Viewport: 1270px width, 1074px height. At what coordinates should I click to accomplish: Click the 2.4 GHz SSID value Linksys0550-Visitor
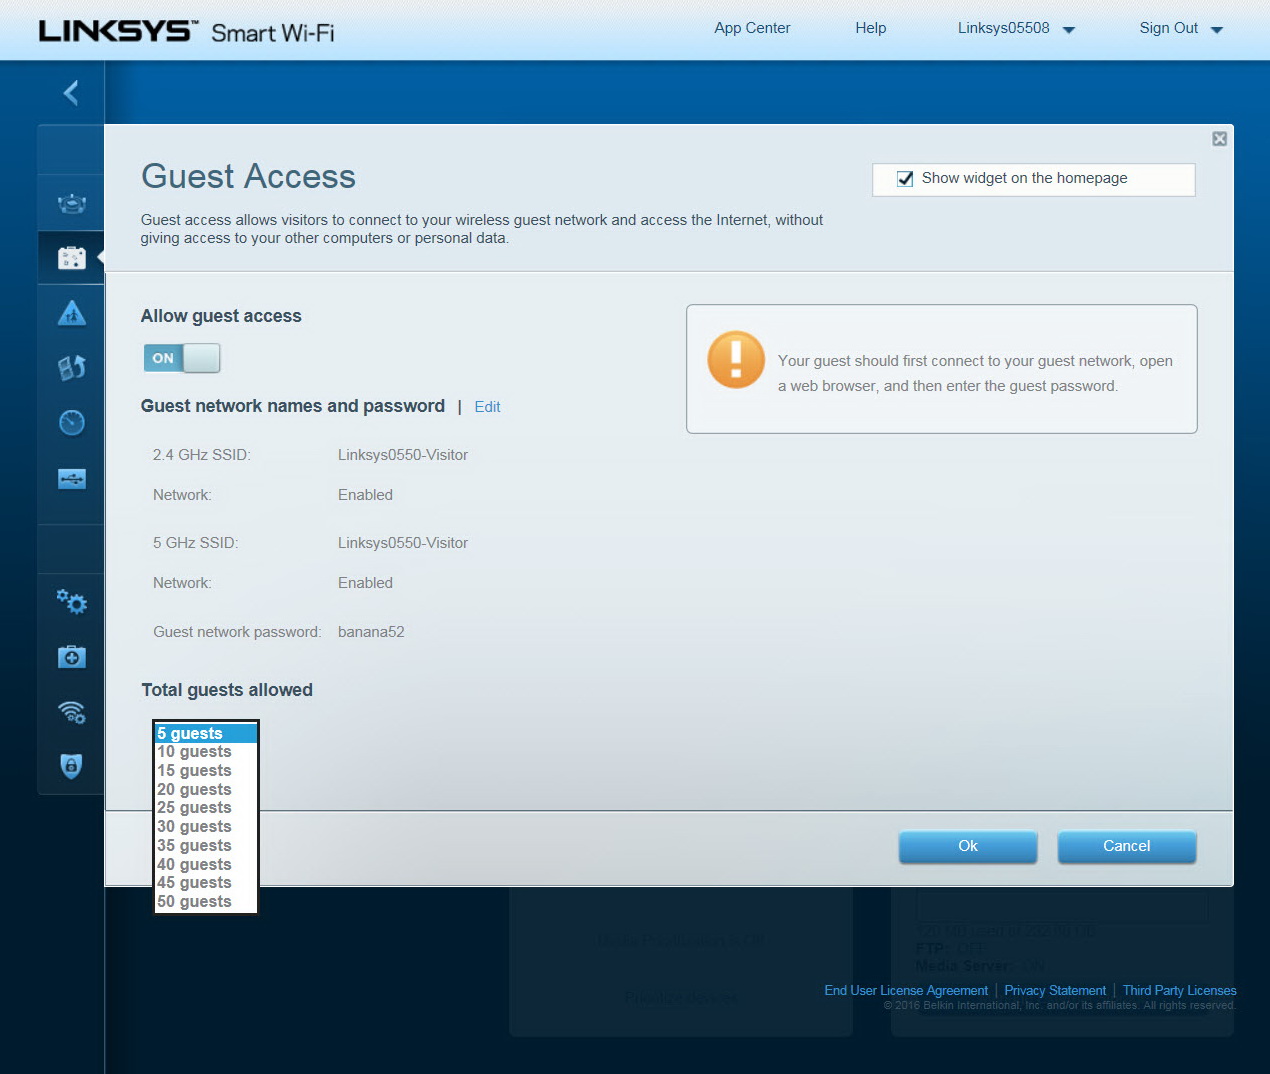tap(403, 455)
